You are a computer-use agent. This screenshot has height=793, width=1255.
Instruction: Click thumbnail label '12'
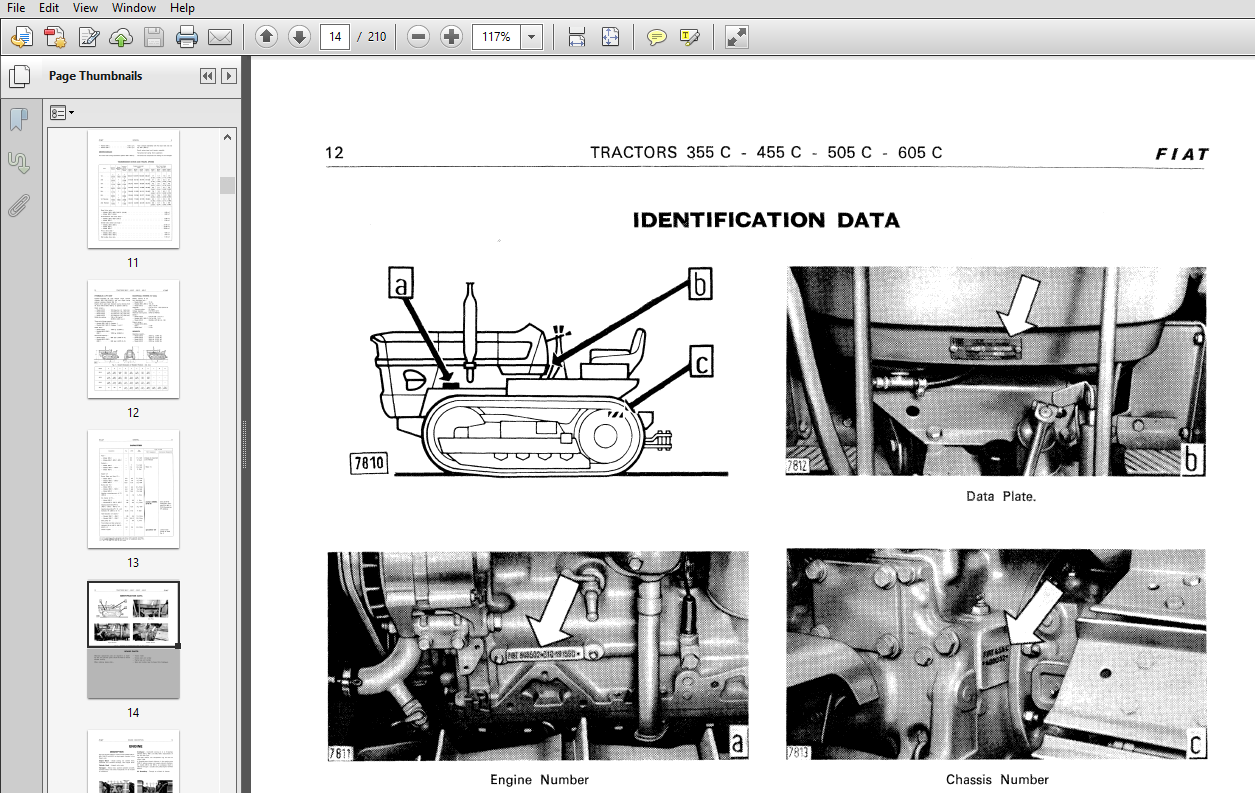tap(133, 413)
